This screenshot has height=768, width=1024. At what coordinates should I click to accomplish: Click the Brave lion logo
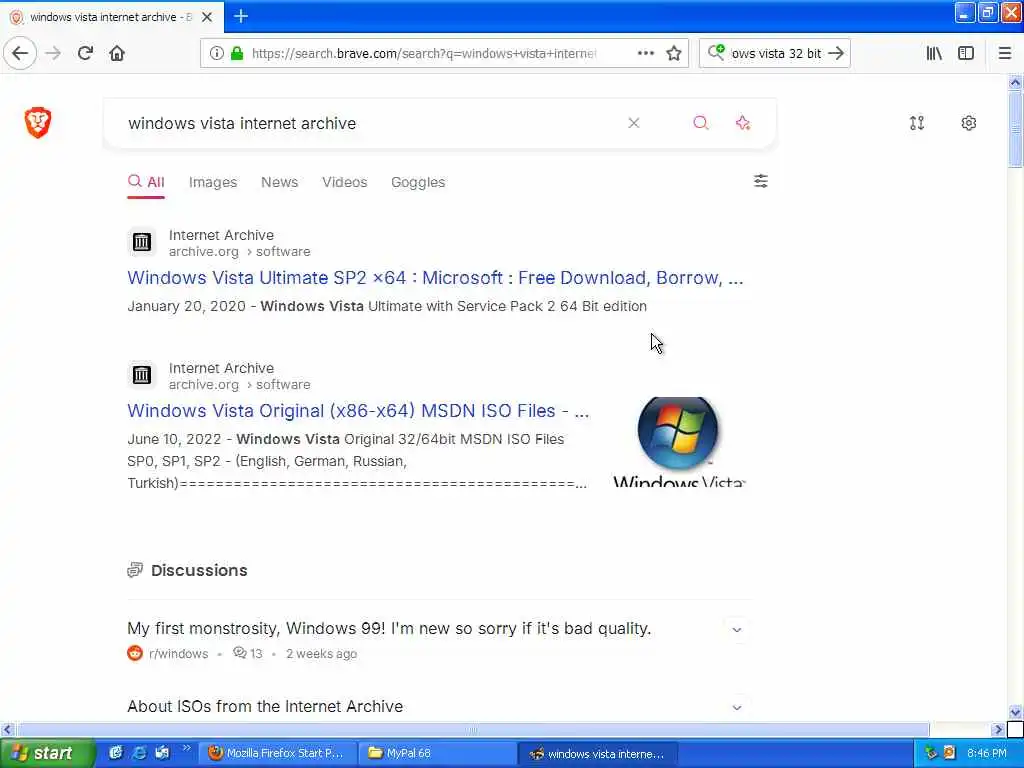(x=38, y=122)
